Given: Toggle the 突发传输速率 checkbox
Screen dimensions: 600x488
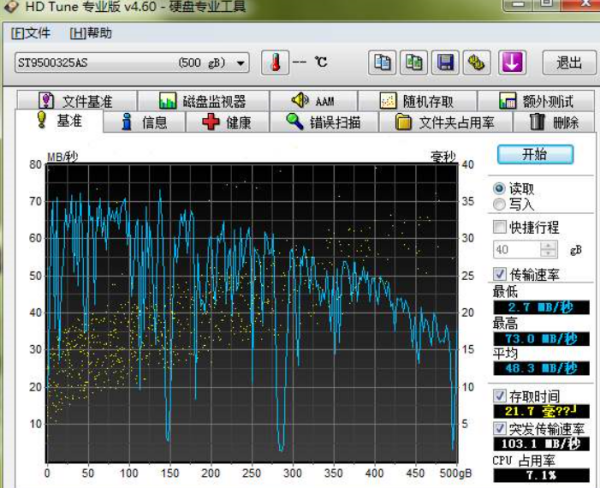Looking at the screenshot, I should coord(500,428).
